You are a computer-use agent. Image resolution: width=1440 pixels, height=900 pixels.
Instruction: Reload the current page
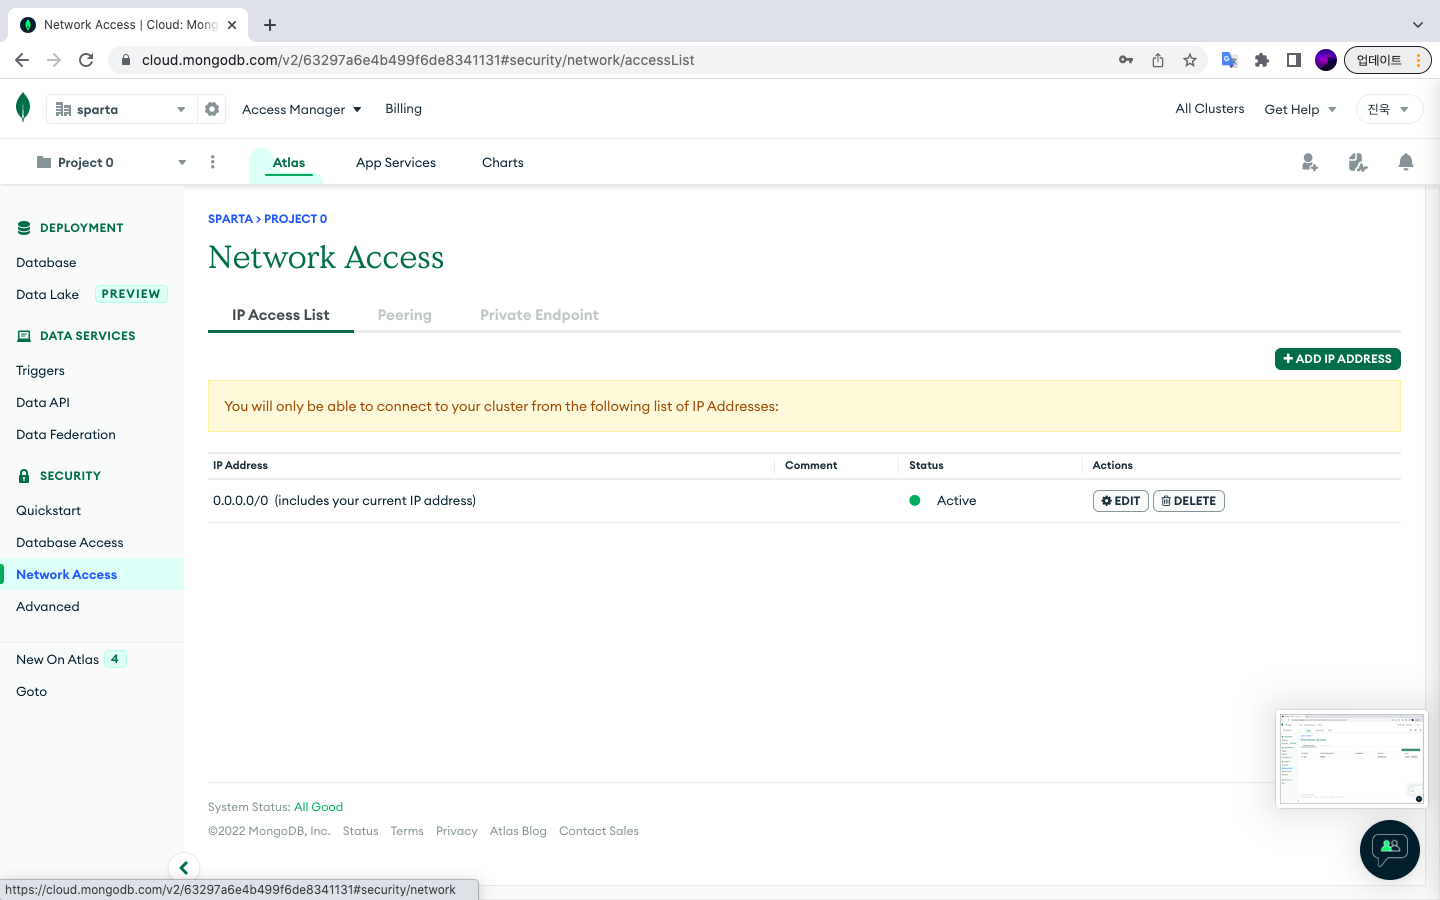[x=86, y=60]
